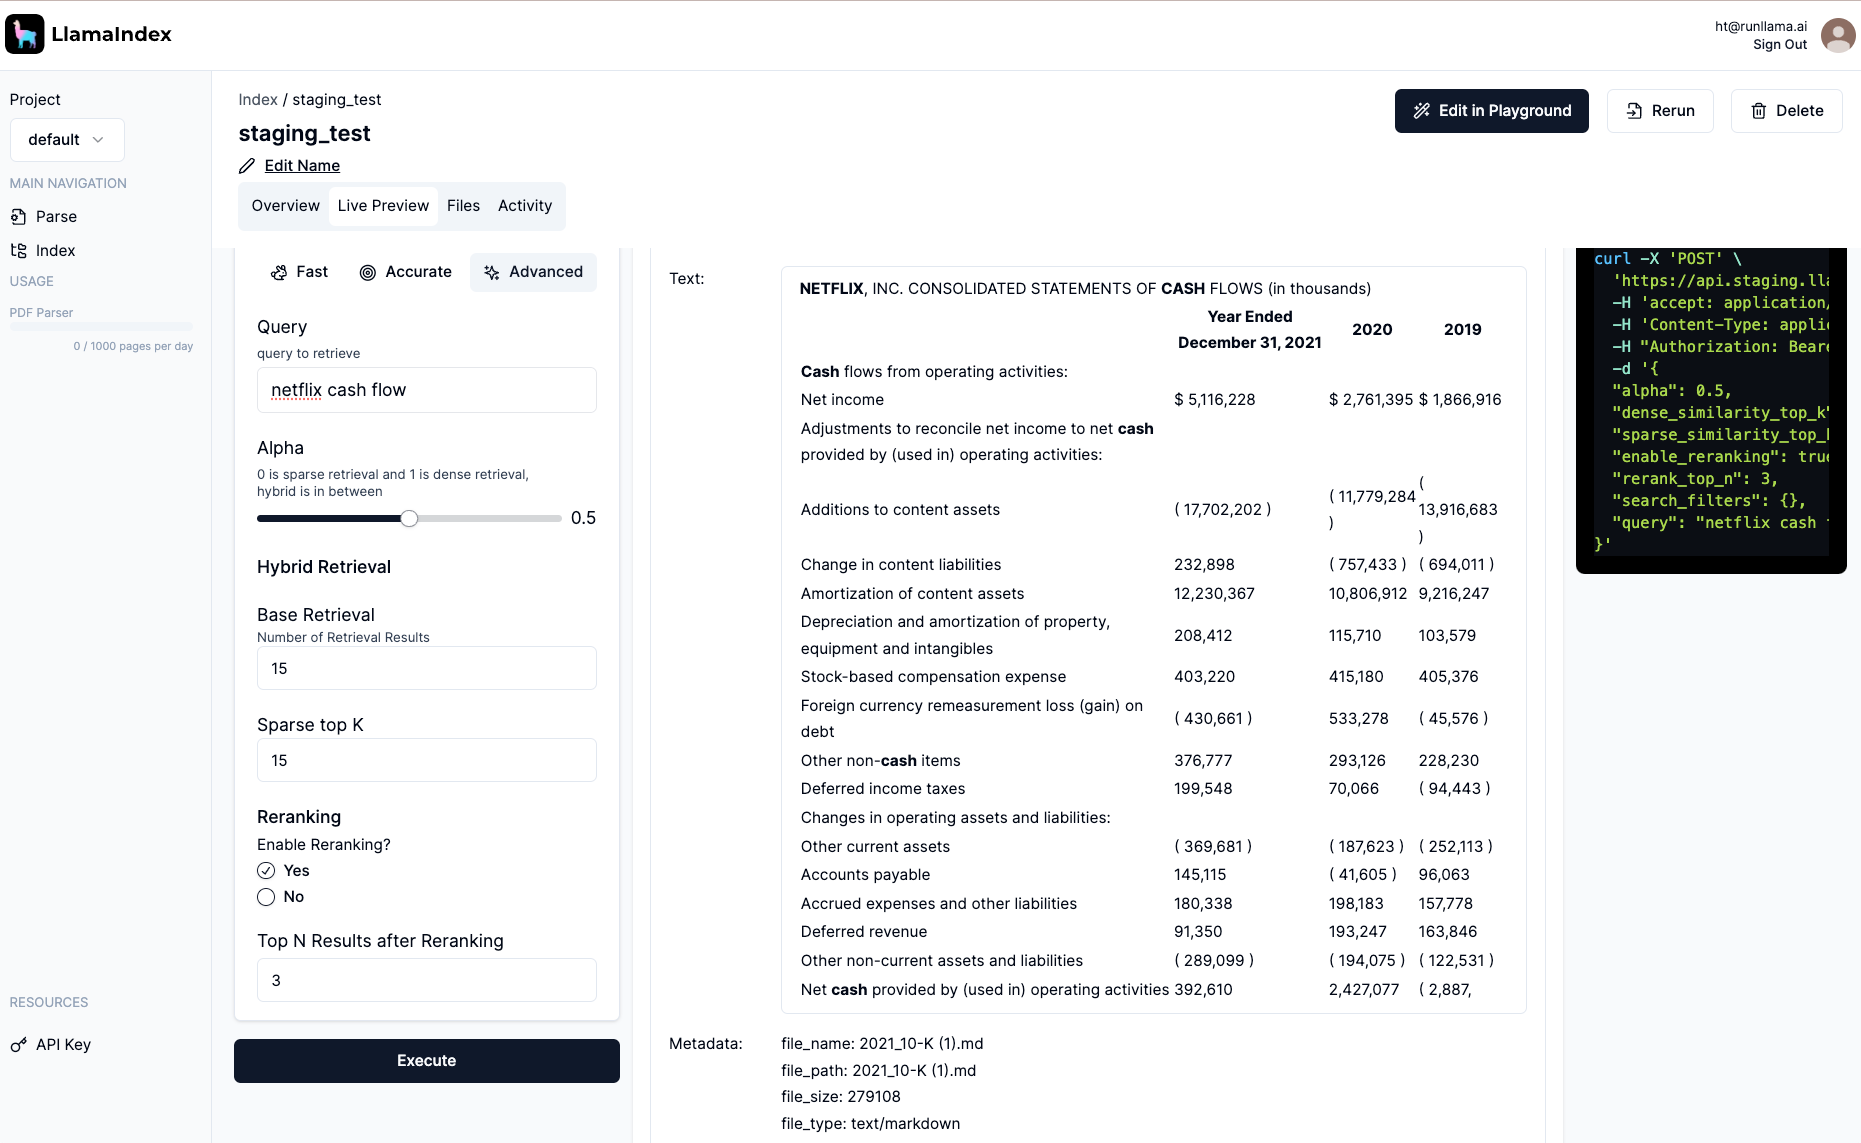Open API Key from the resources section
Image resolution: width=1861 pixels, height=1143 pixels.
tap(63, 1045)
